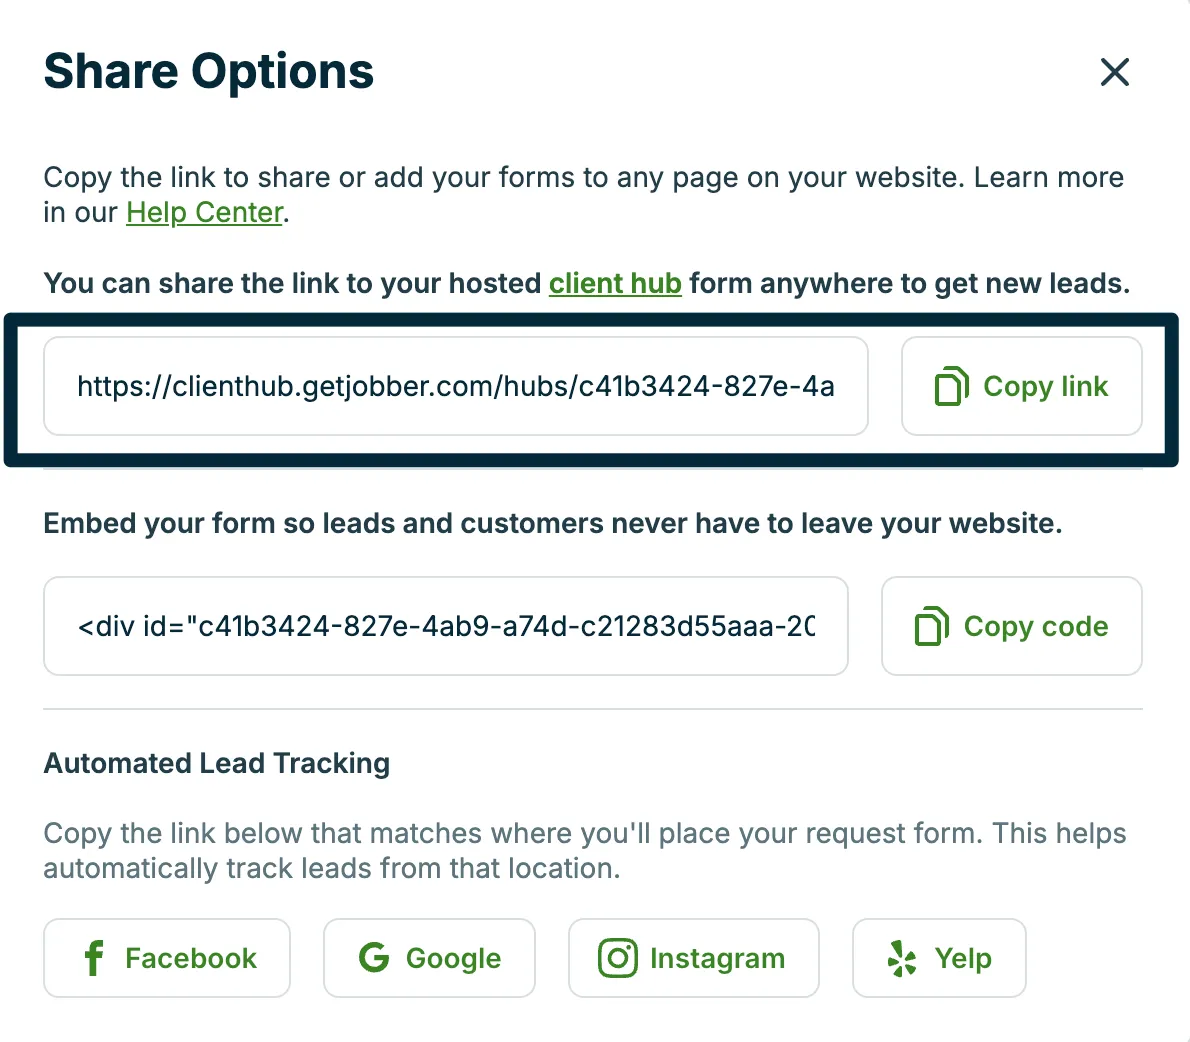Click the clipboard icon beside Copy code
Viewport: 1190px width, 1042px height.
click(x=931, y=626)
